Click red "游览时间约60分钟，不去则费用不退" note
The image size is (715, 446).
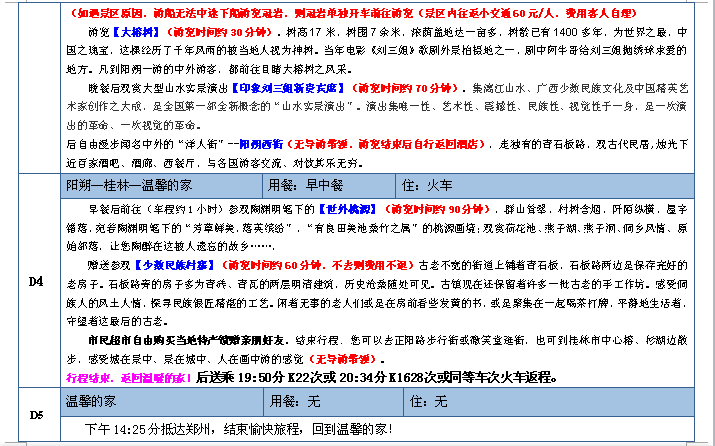pos(317,265)
